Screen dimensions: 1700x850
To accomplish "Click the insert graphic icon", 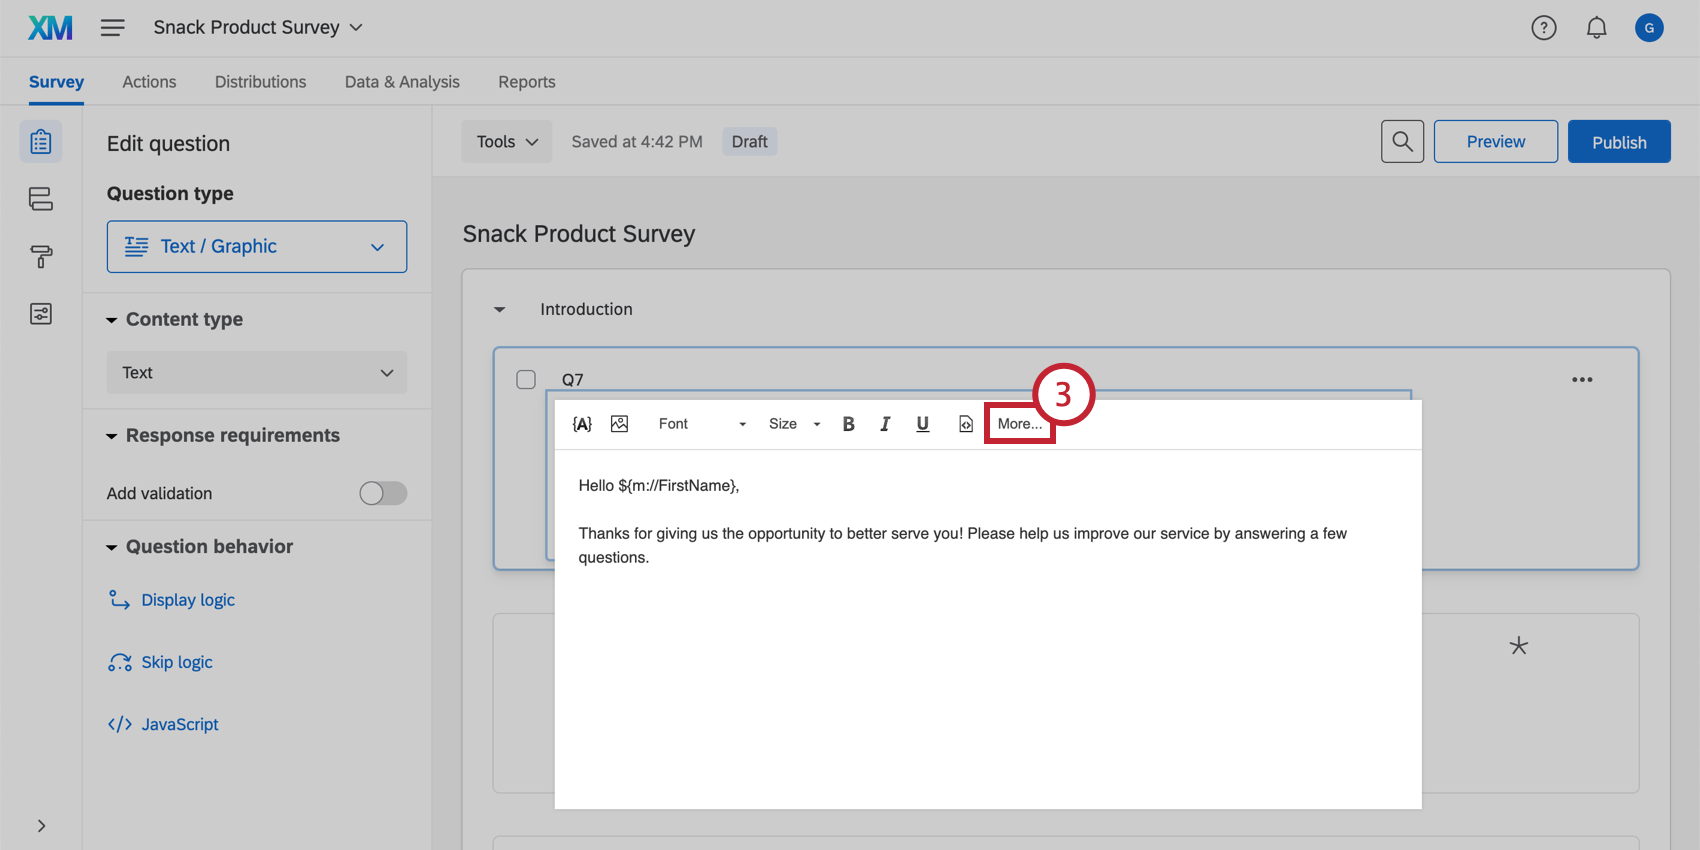I will (620, 424).
